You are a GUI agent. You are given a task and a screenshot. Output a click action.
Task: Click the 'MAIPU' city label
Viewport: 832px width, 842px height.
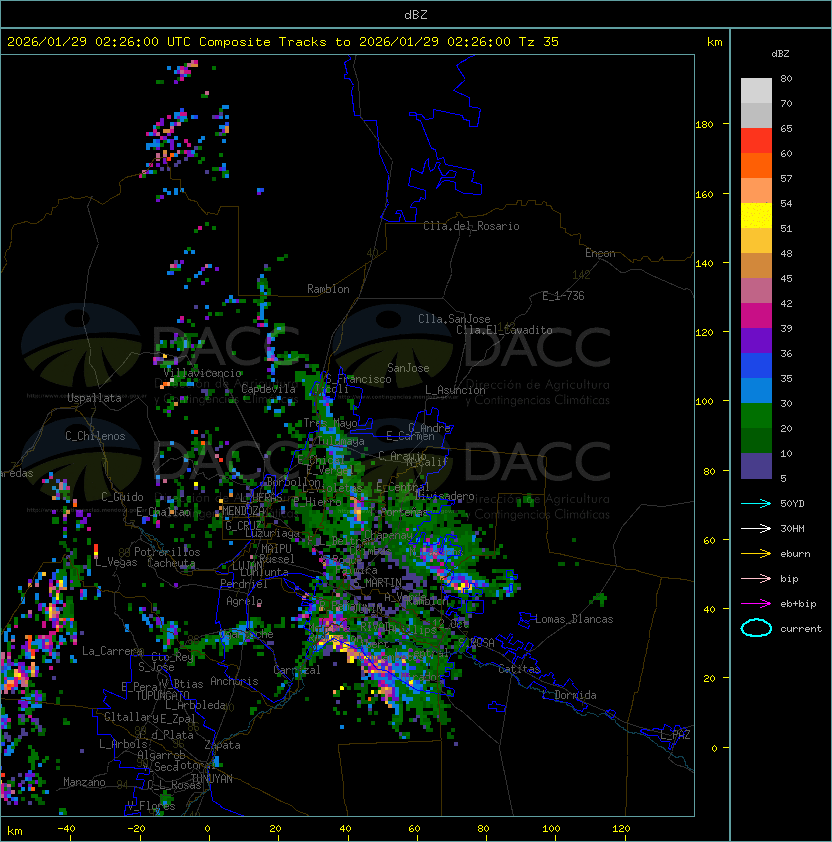coord(276,549)
